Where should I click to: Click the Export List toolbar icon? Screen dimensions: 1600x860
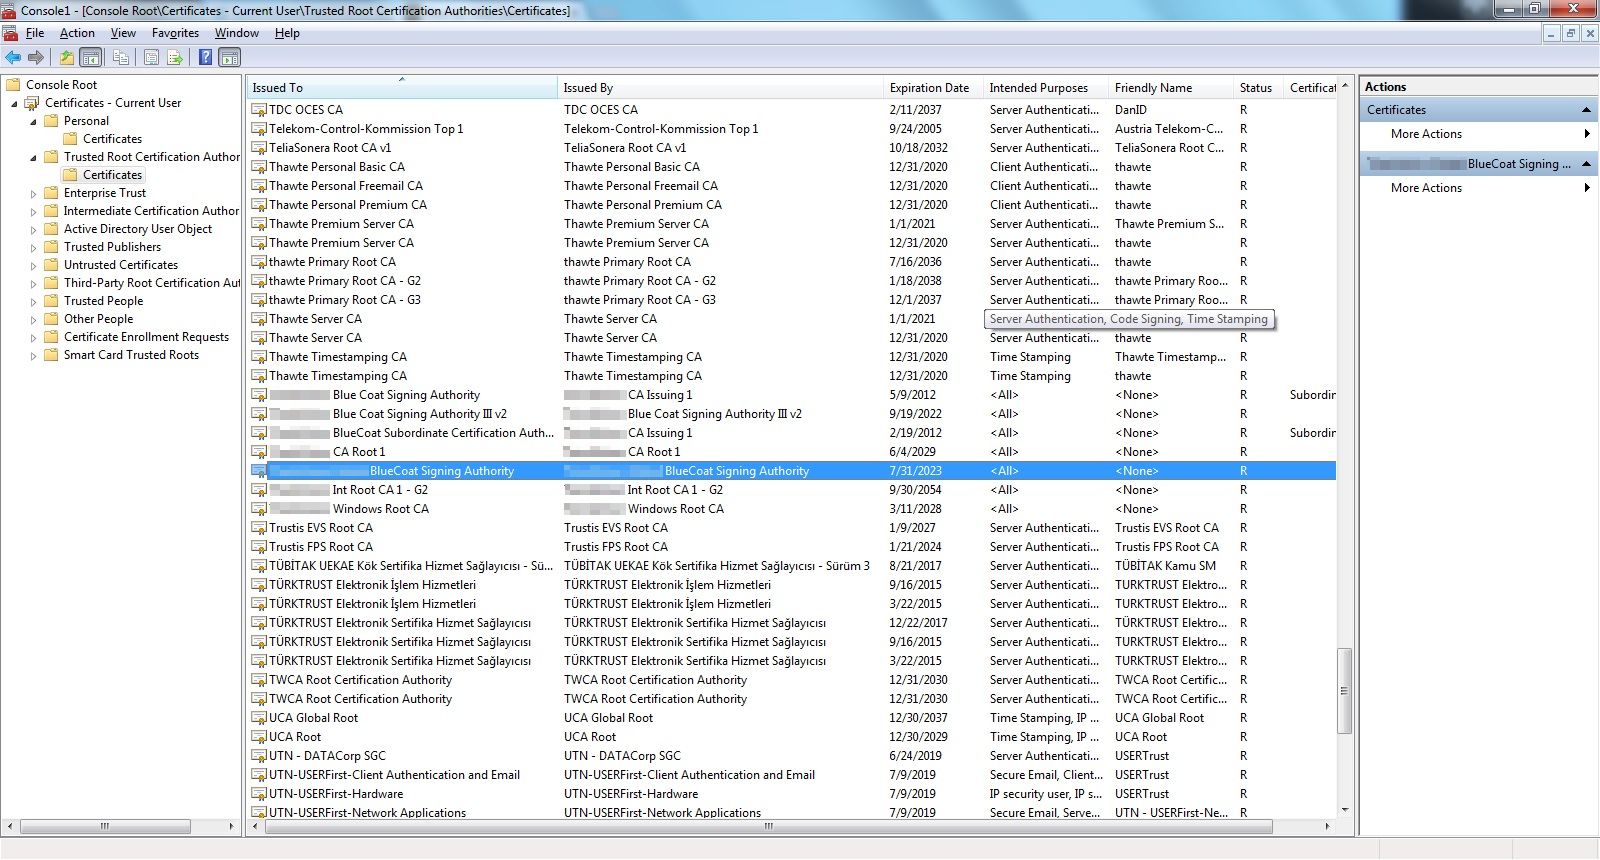click(x=175, y=58)
